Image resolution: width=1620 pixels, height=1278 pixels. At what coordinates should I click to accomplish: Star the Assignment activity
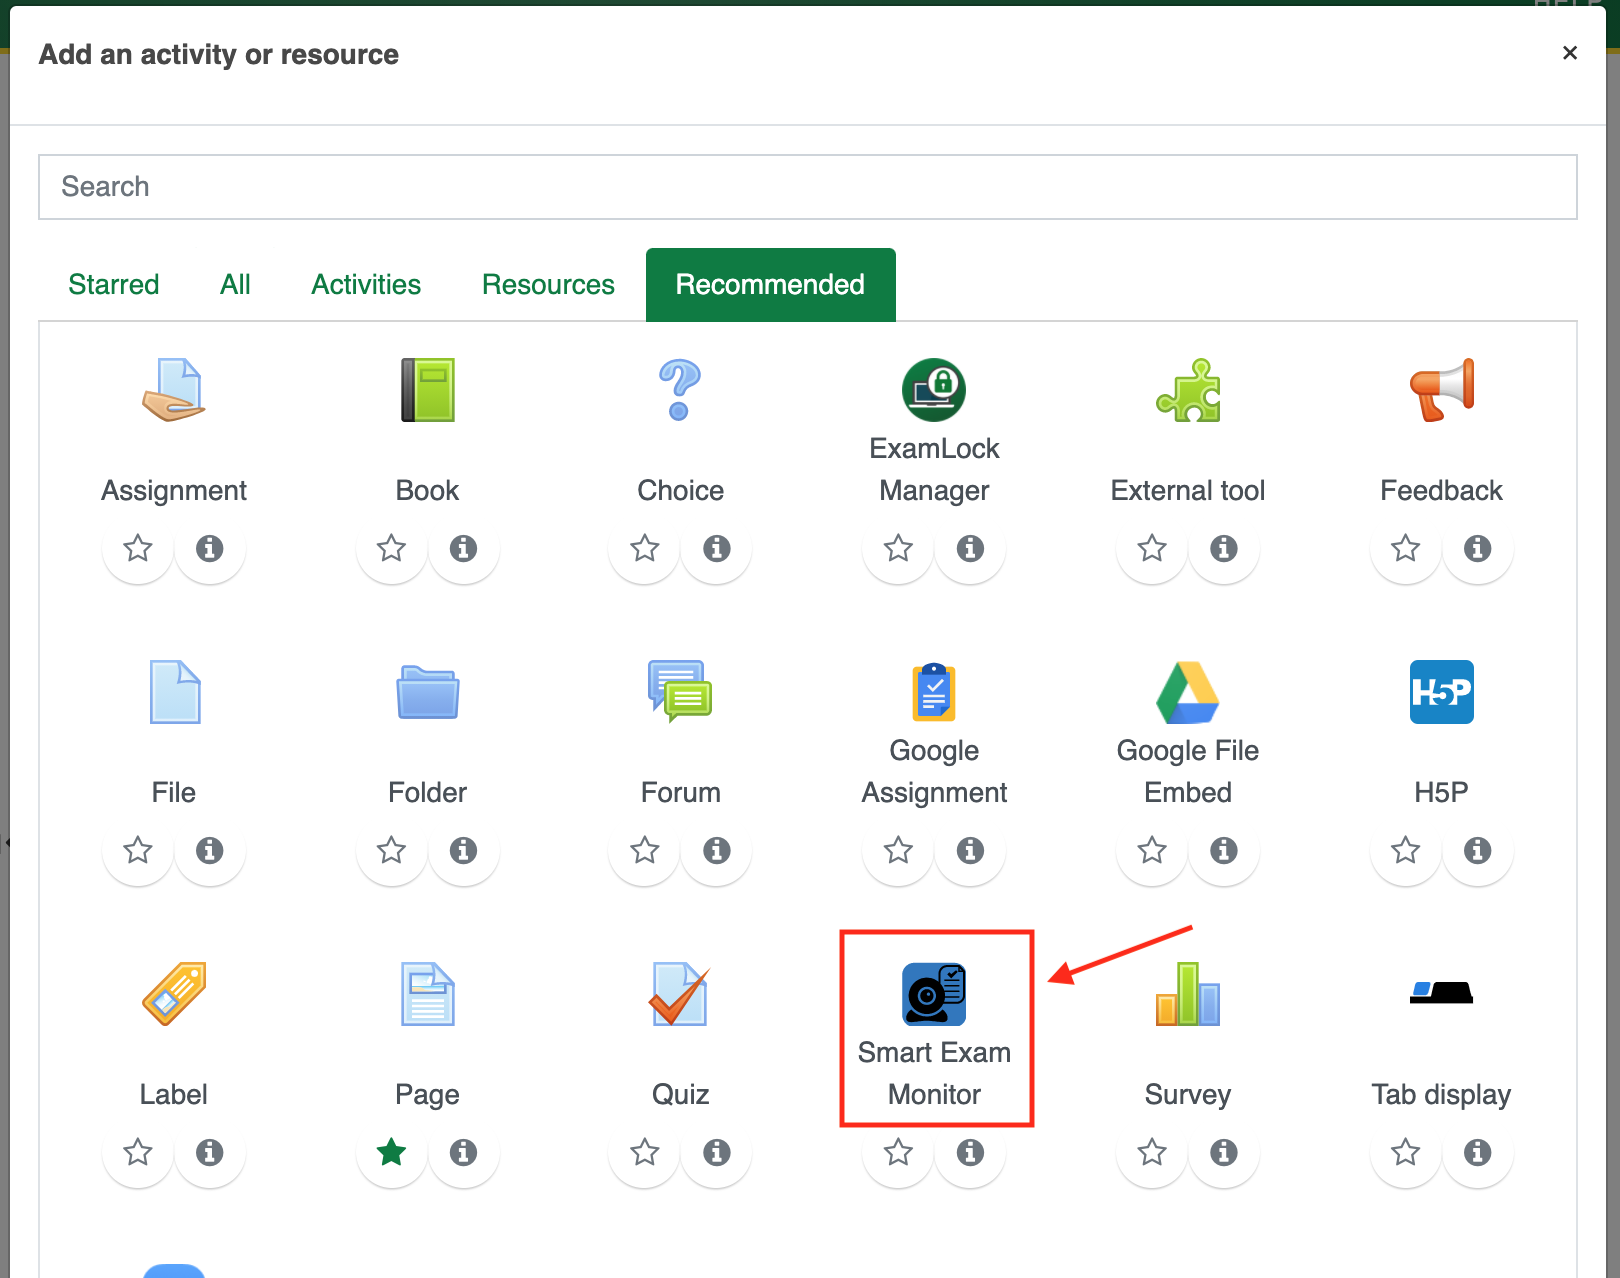[138, 548]
